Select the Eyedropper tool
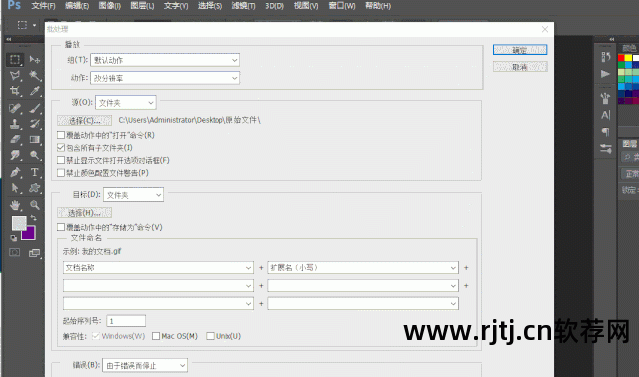Viewport: 639px width, 377px height. point(35,91)
